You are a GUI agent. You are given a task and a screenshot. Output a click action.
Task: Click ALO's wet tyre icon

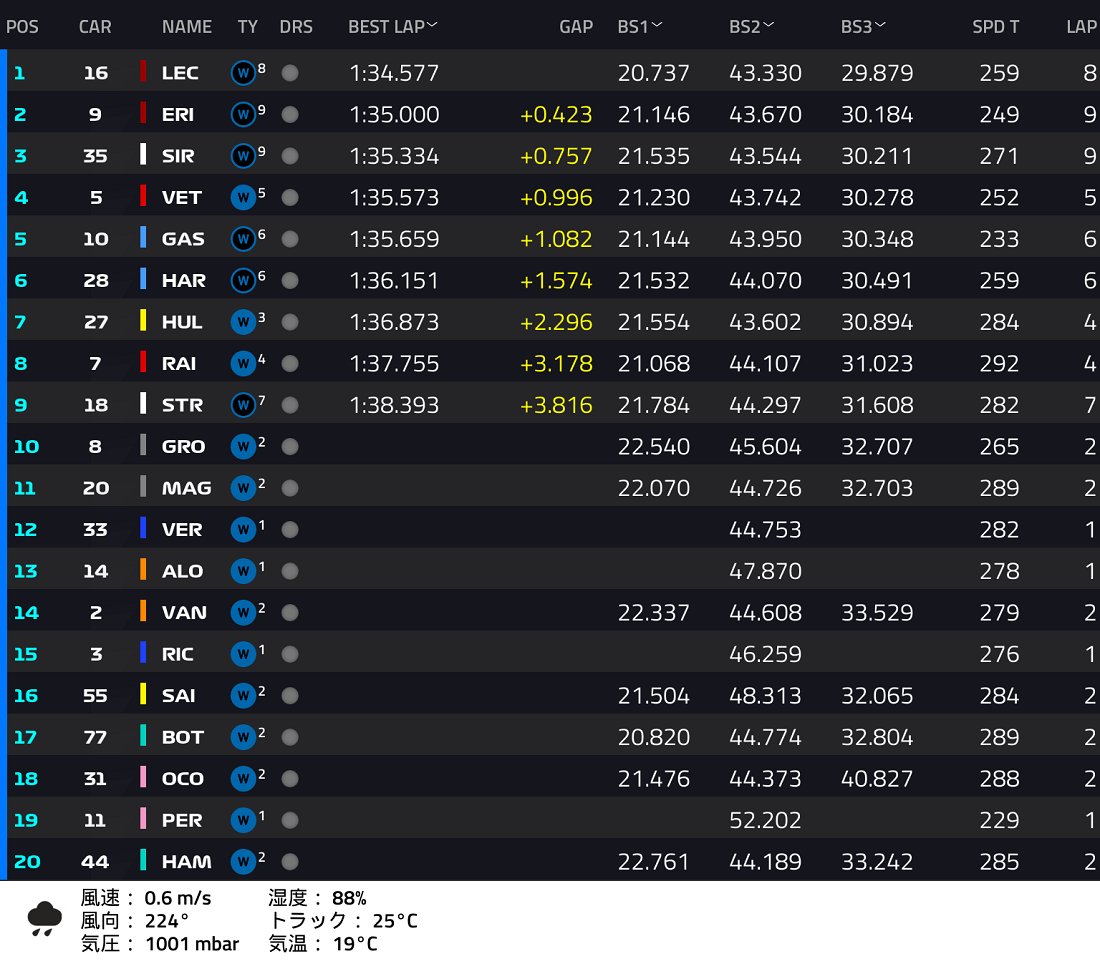[243, 571]
